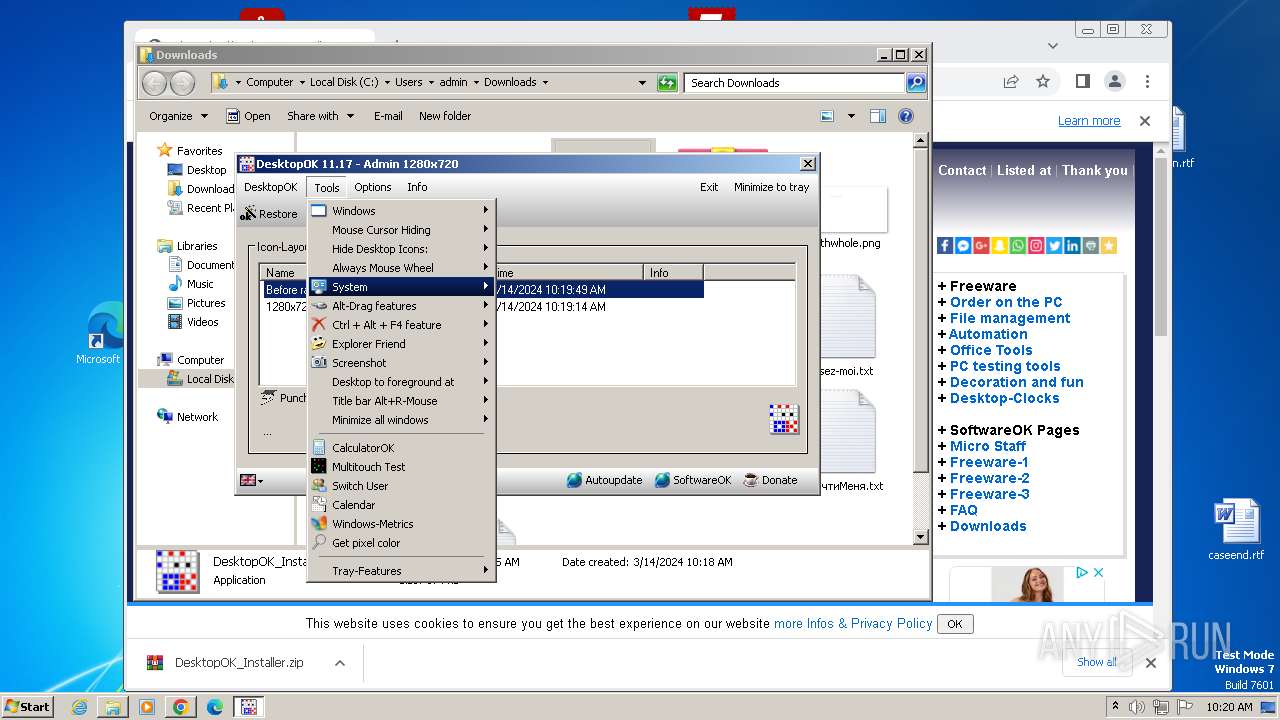The width and height of the screenshot is (1280, 720).
Task: Accept cookies with the OK button
Action: [x=955, y=624]
